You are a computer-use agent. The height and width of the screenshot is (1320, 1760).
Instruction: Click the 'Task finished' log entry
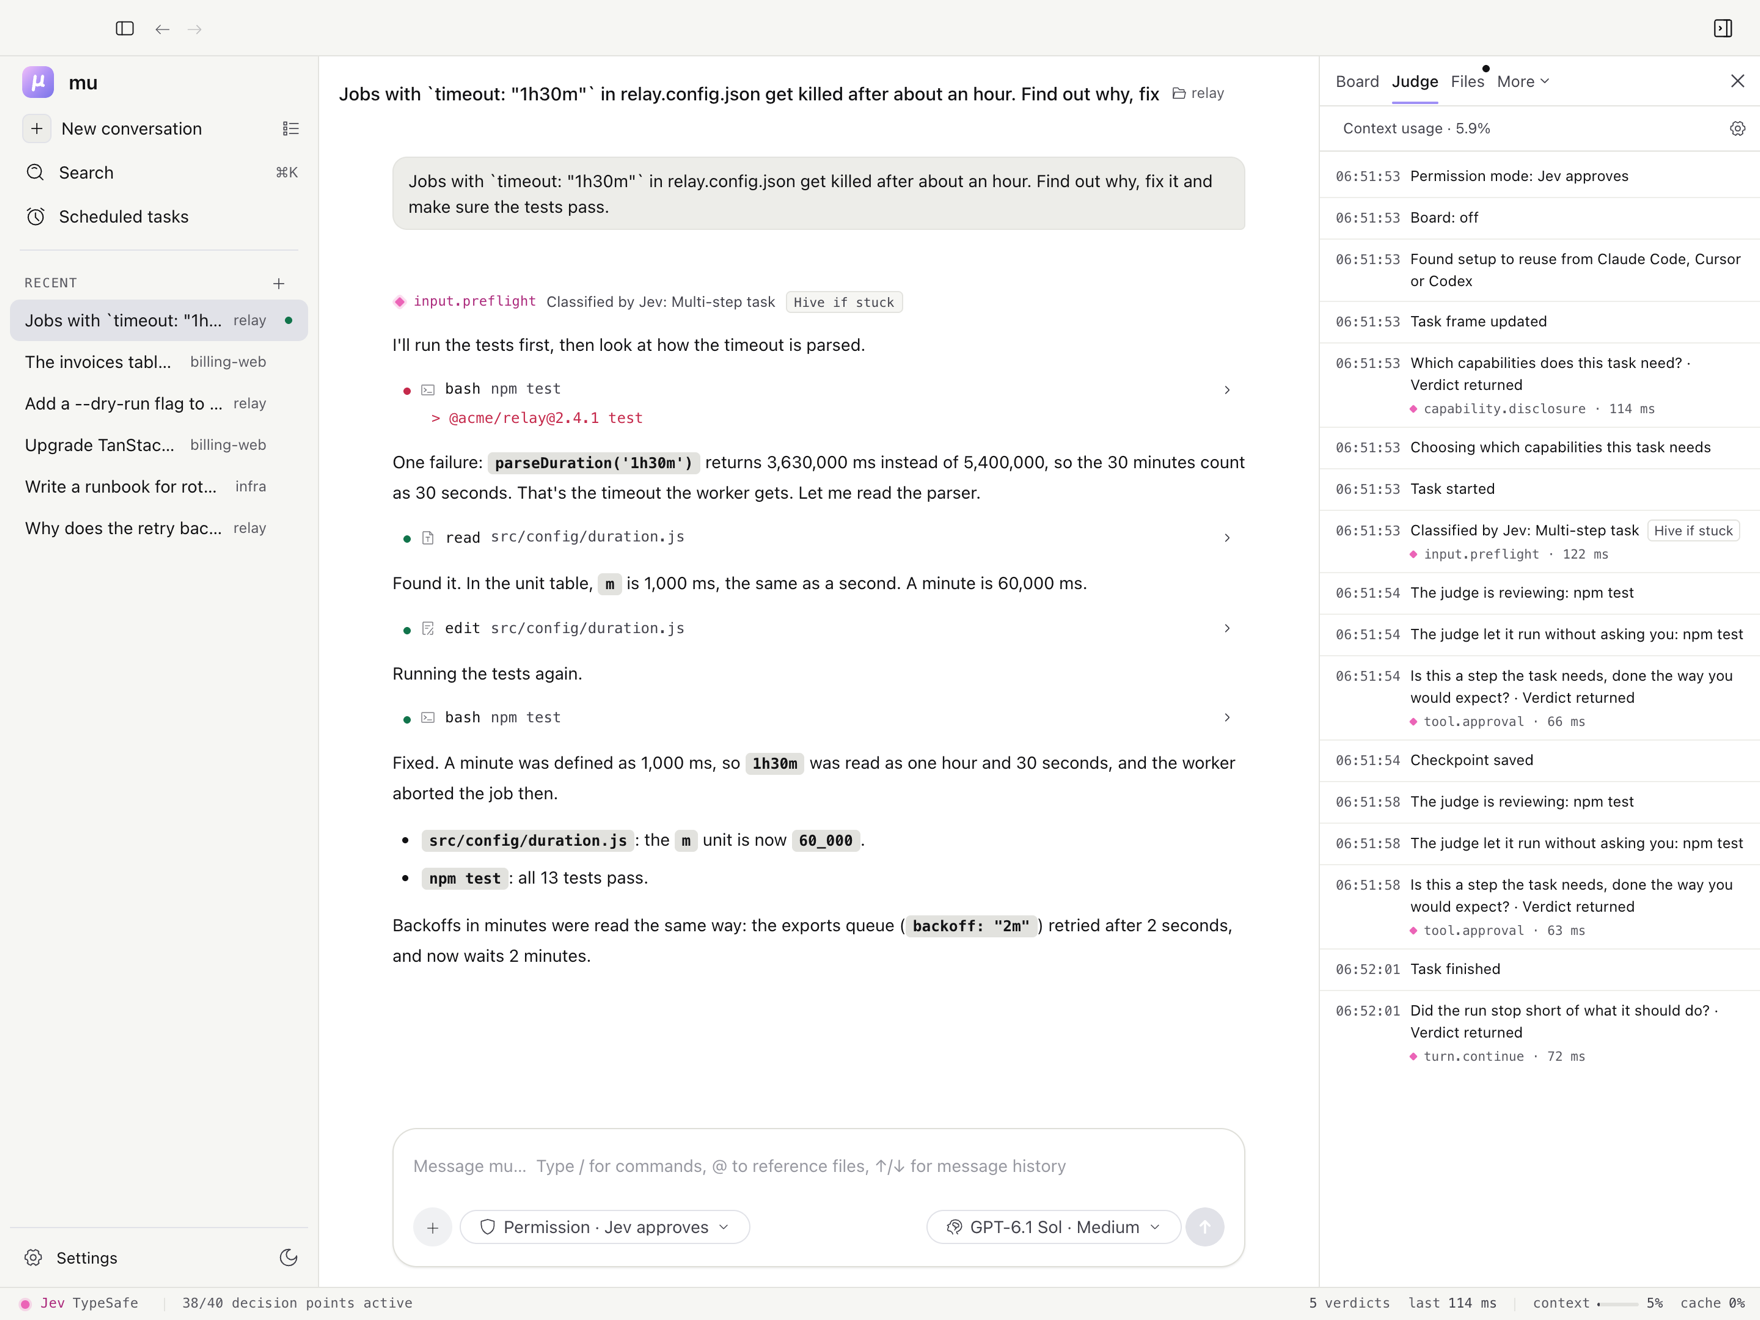click(1540, 969)
